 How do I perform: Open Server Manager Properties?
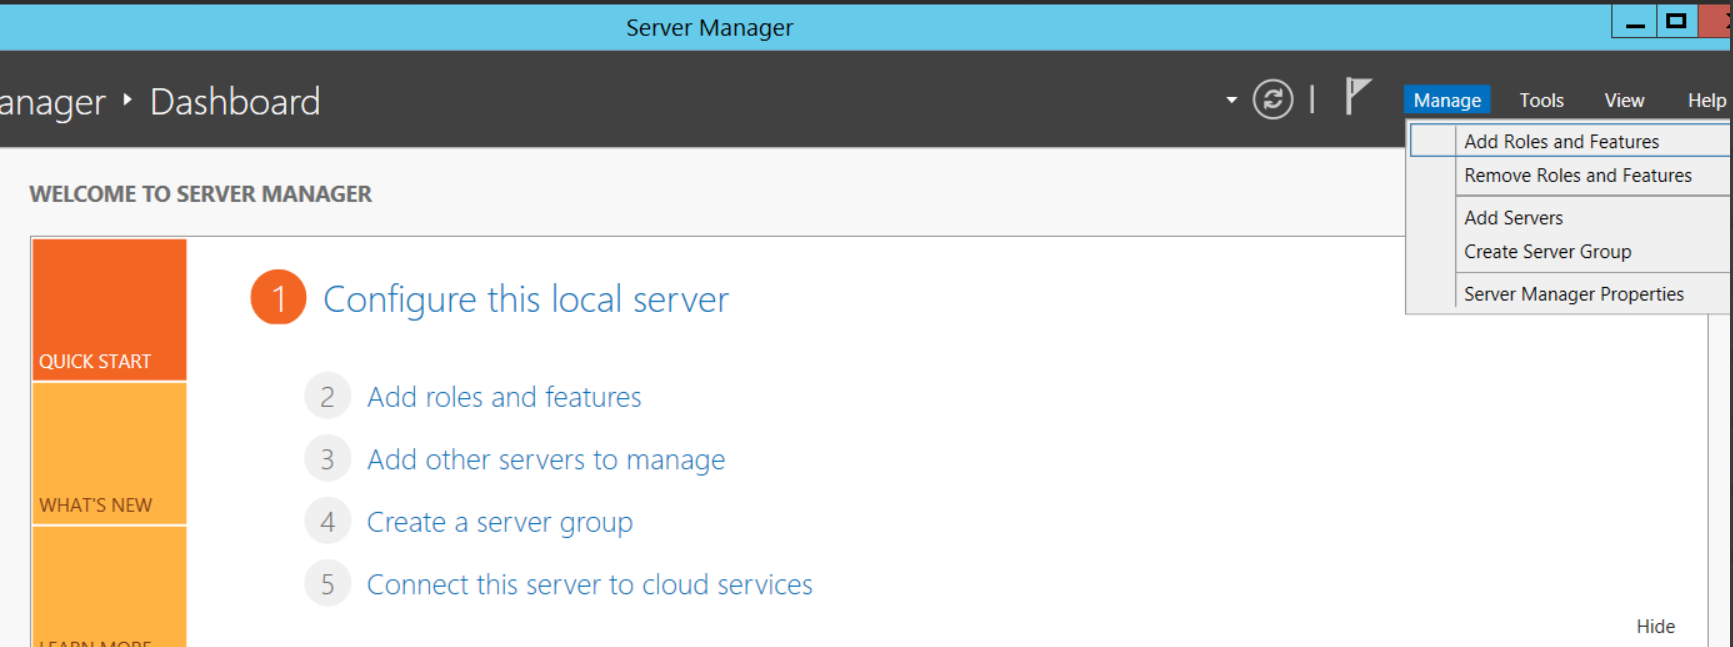coord(1570,293)
